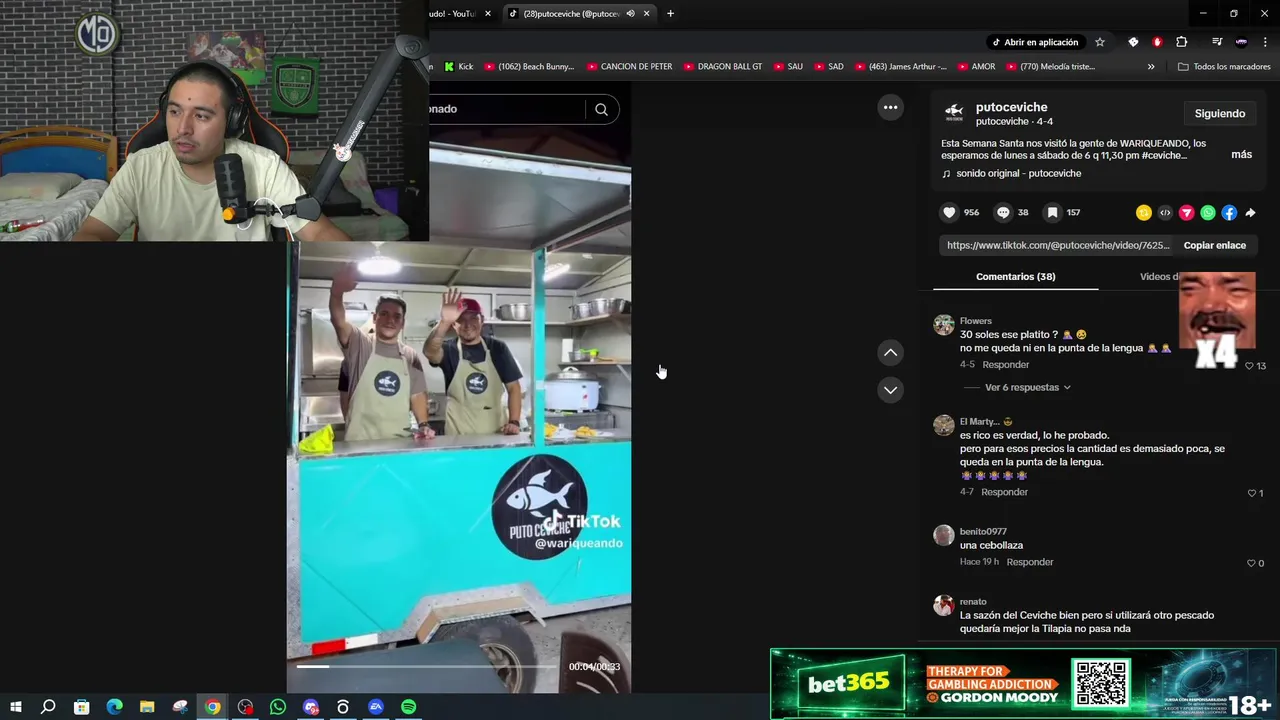Open the Chrome profile avatar
Image resolution: width=1280 pixels, height=720 pixels.
(x=1241, y=42)
